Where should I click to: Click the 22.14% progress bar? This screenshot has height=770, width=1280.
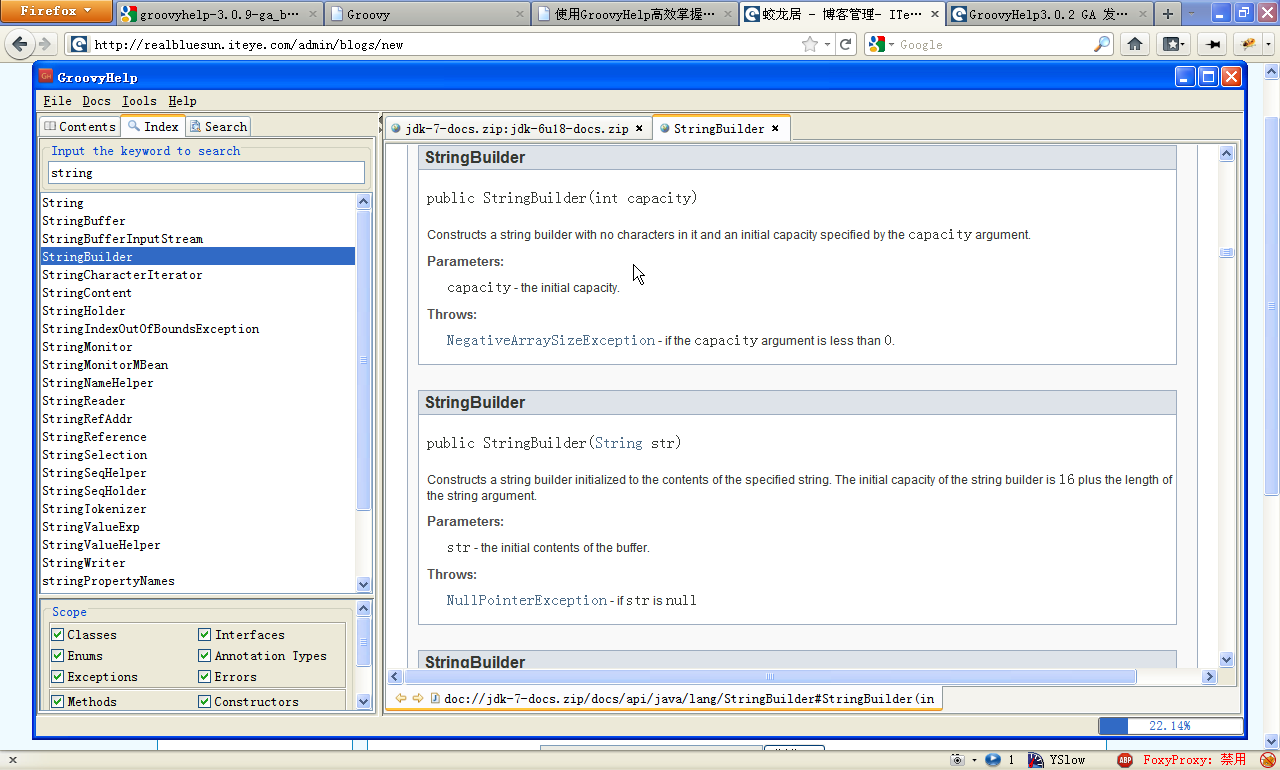point(1170,726)
